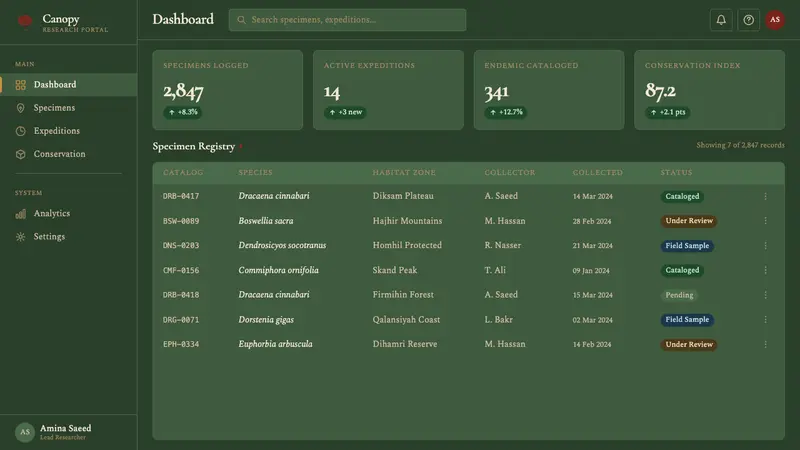This screenshot has height=450, width=800.
Task: Open row actions menu for DNS-0203
Action: [765, 245]
